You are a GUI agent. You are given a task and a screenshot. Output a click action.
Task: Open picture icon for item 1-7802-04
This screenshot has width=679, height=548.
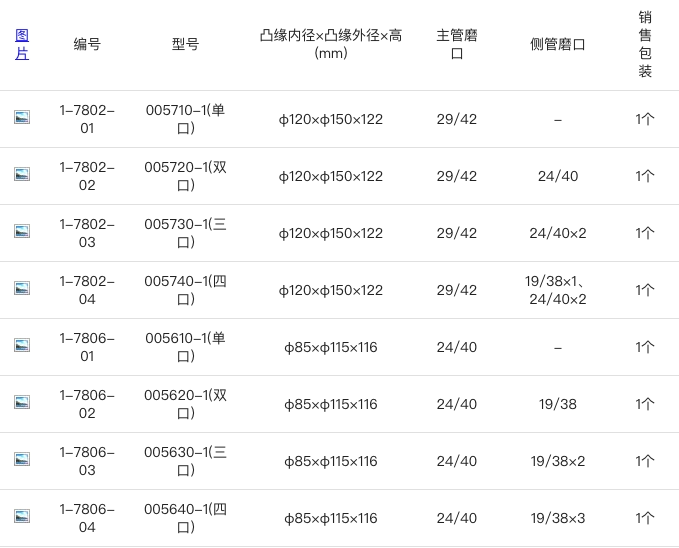(22, 288)
